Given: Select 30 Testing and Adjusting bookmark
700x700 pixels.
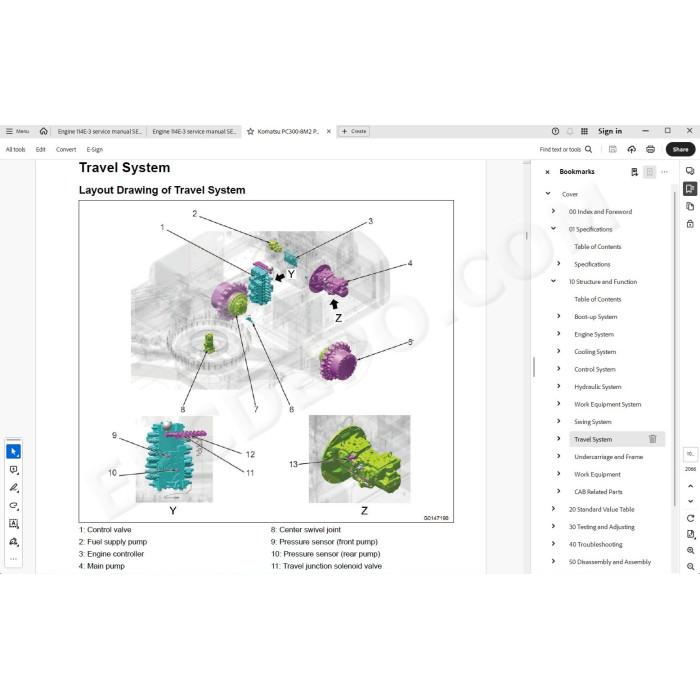Looking at the screenshot, I should pyautogui.click(x=601, y=527).
